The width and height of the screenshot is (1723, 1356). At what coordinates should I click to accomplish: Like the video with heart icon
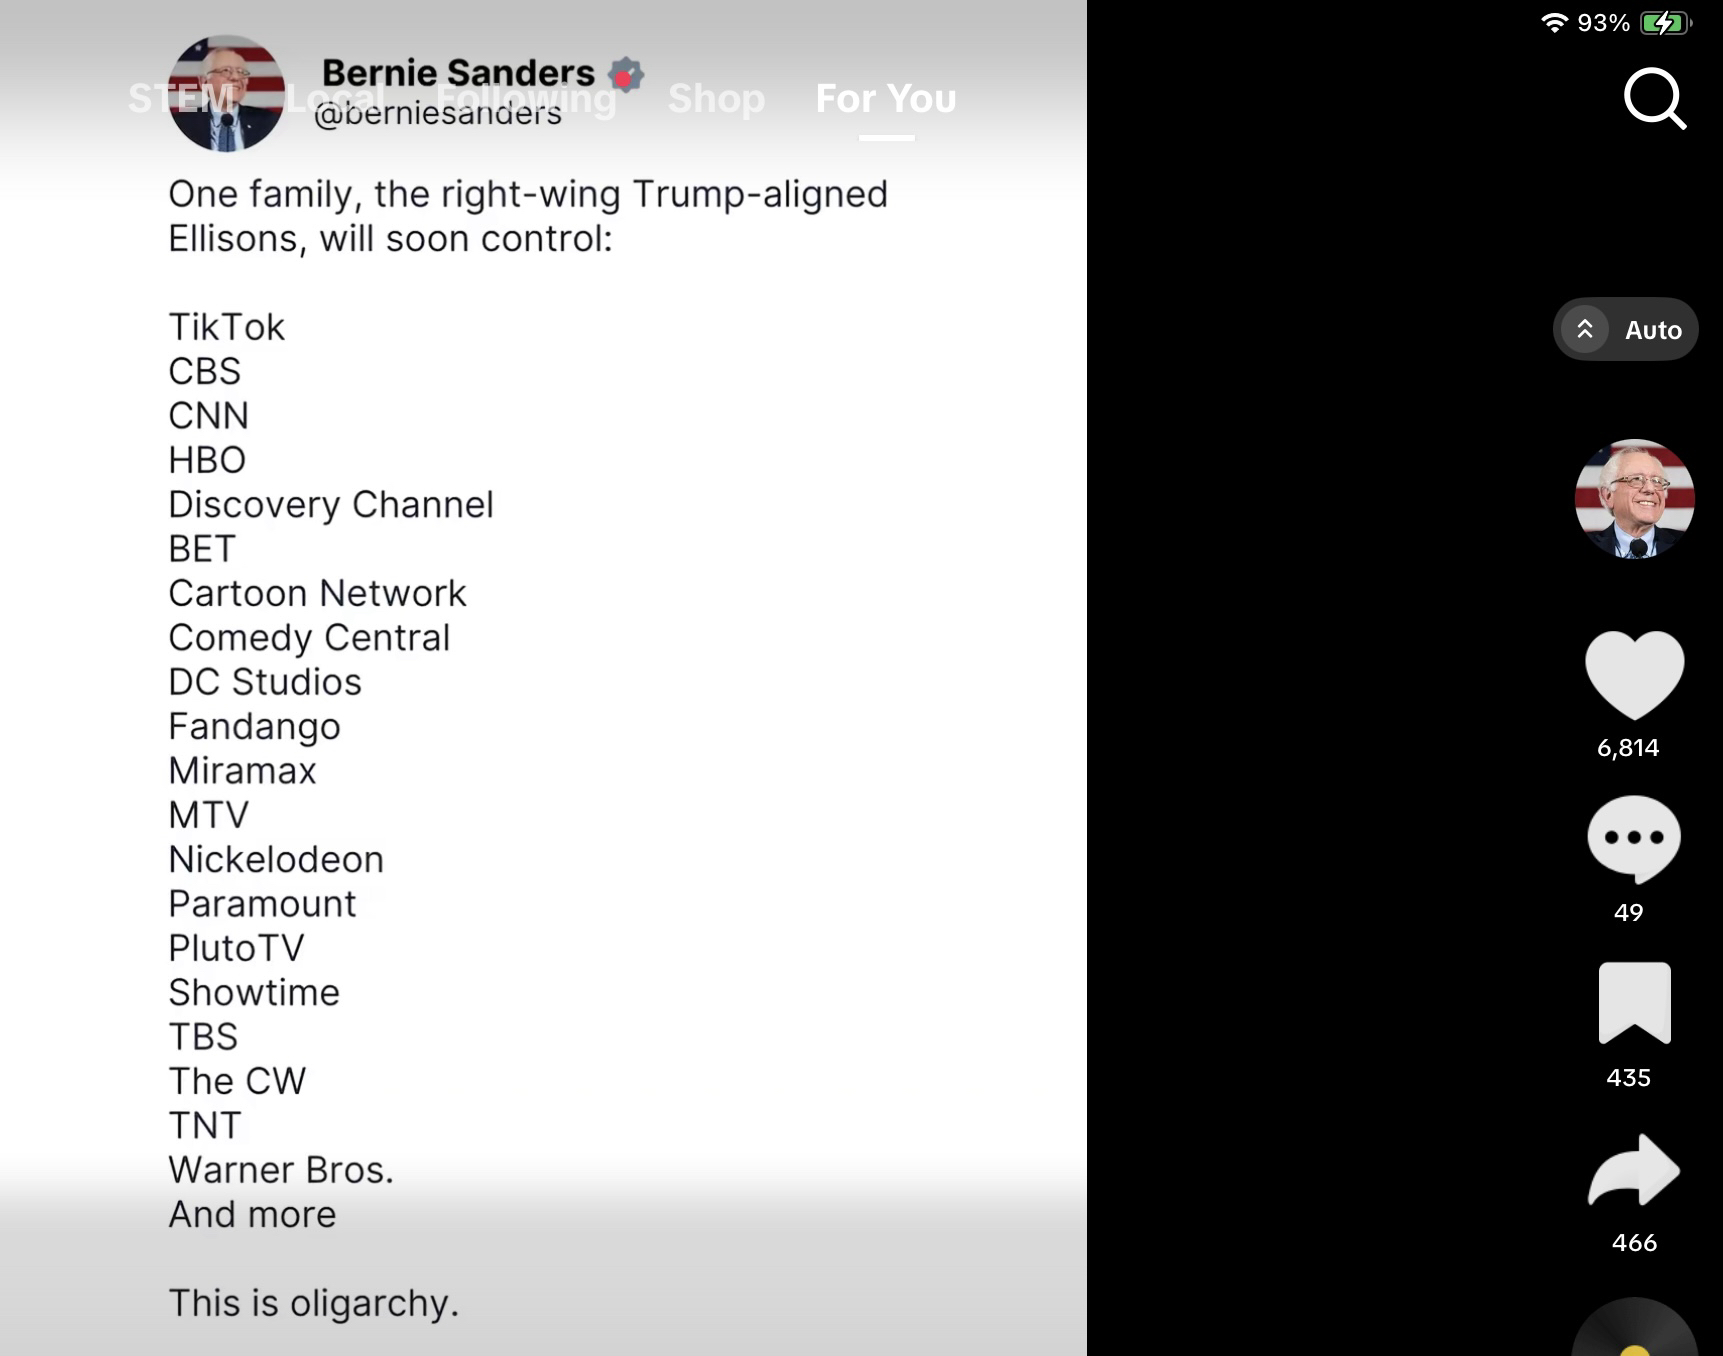[1634, 673]
